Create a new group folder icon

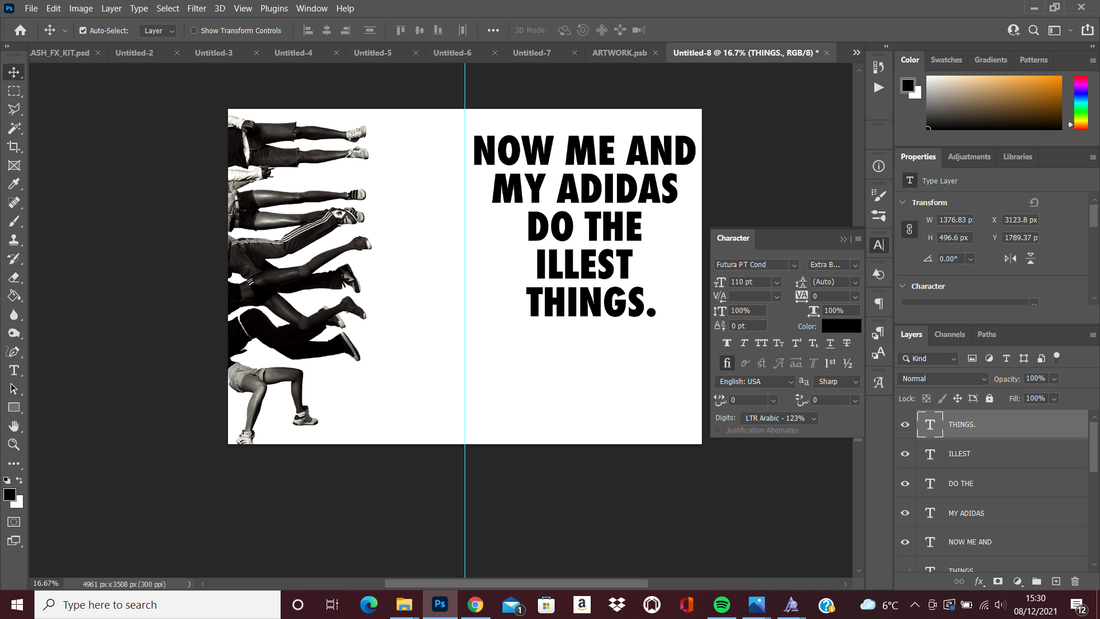click(x=1036, y=581)
